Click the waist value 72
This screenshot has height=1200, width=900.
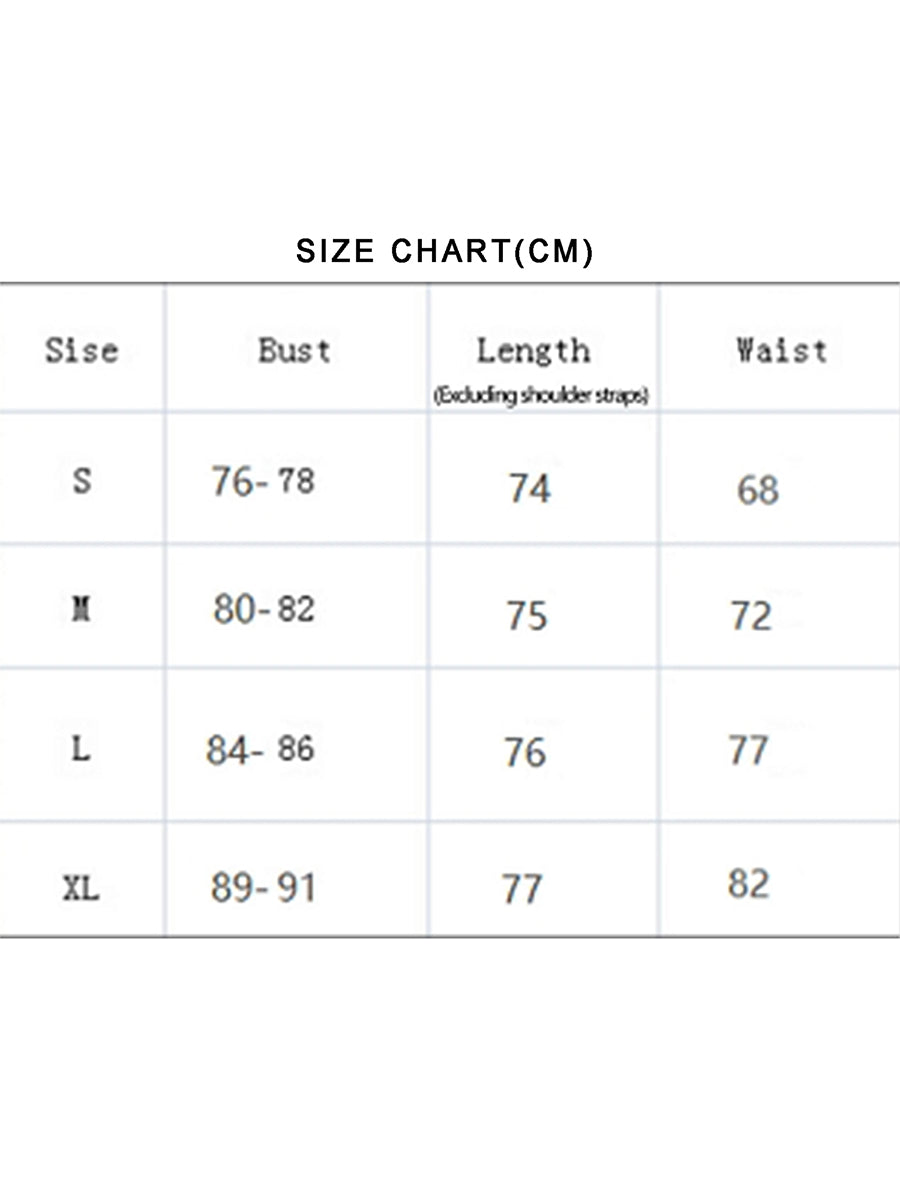coord(751,616)
